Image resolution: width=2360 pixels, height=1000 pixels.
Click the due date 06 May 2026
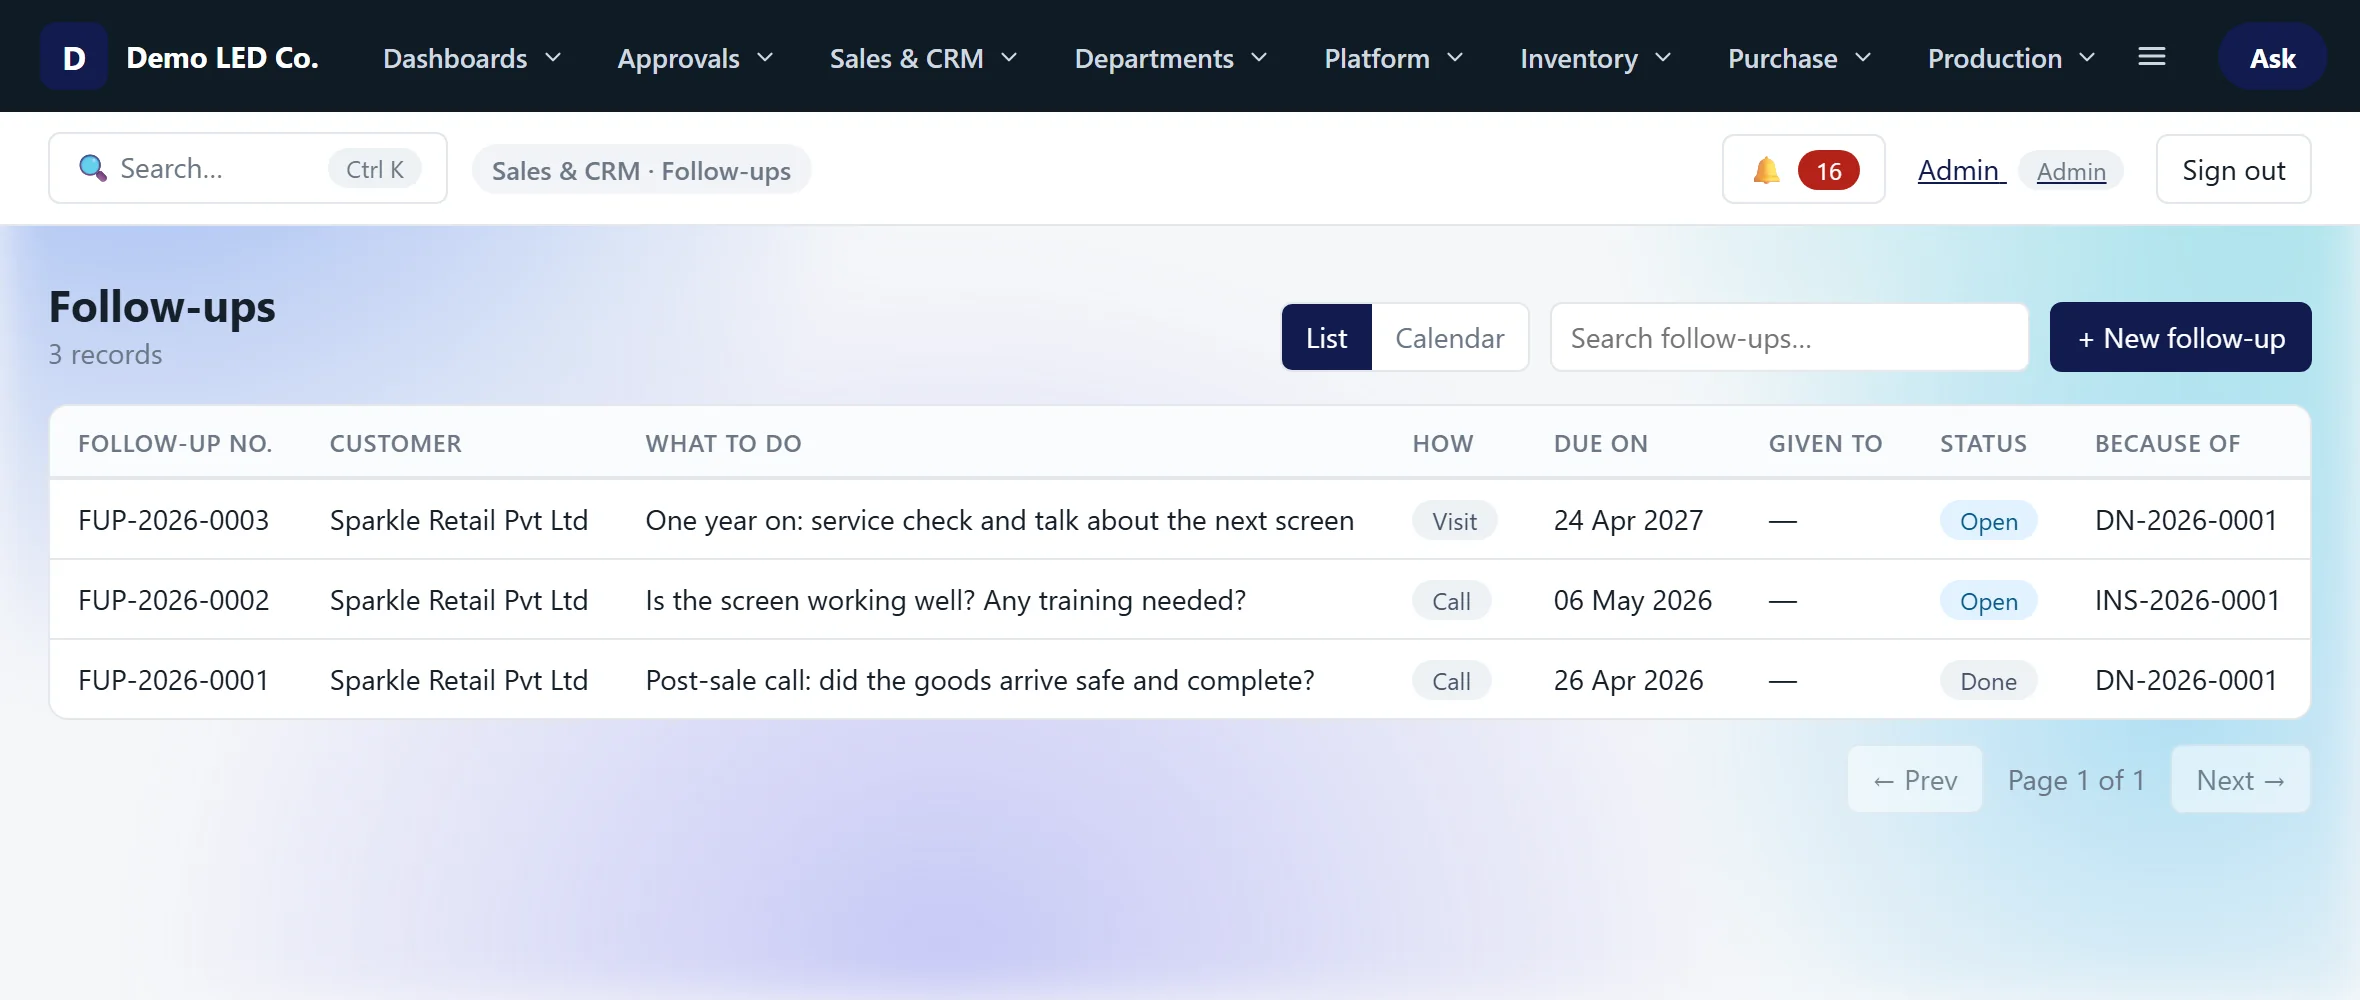click(x=1633, y=600)
